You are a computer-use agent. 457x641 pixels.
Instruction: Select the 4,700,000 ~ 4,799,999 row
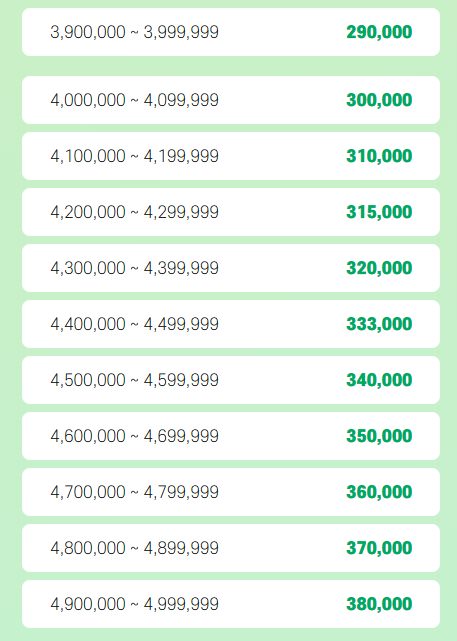231,492
